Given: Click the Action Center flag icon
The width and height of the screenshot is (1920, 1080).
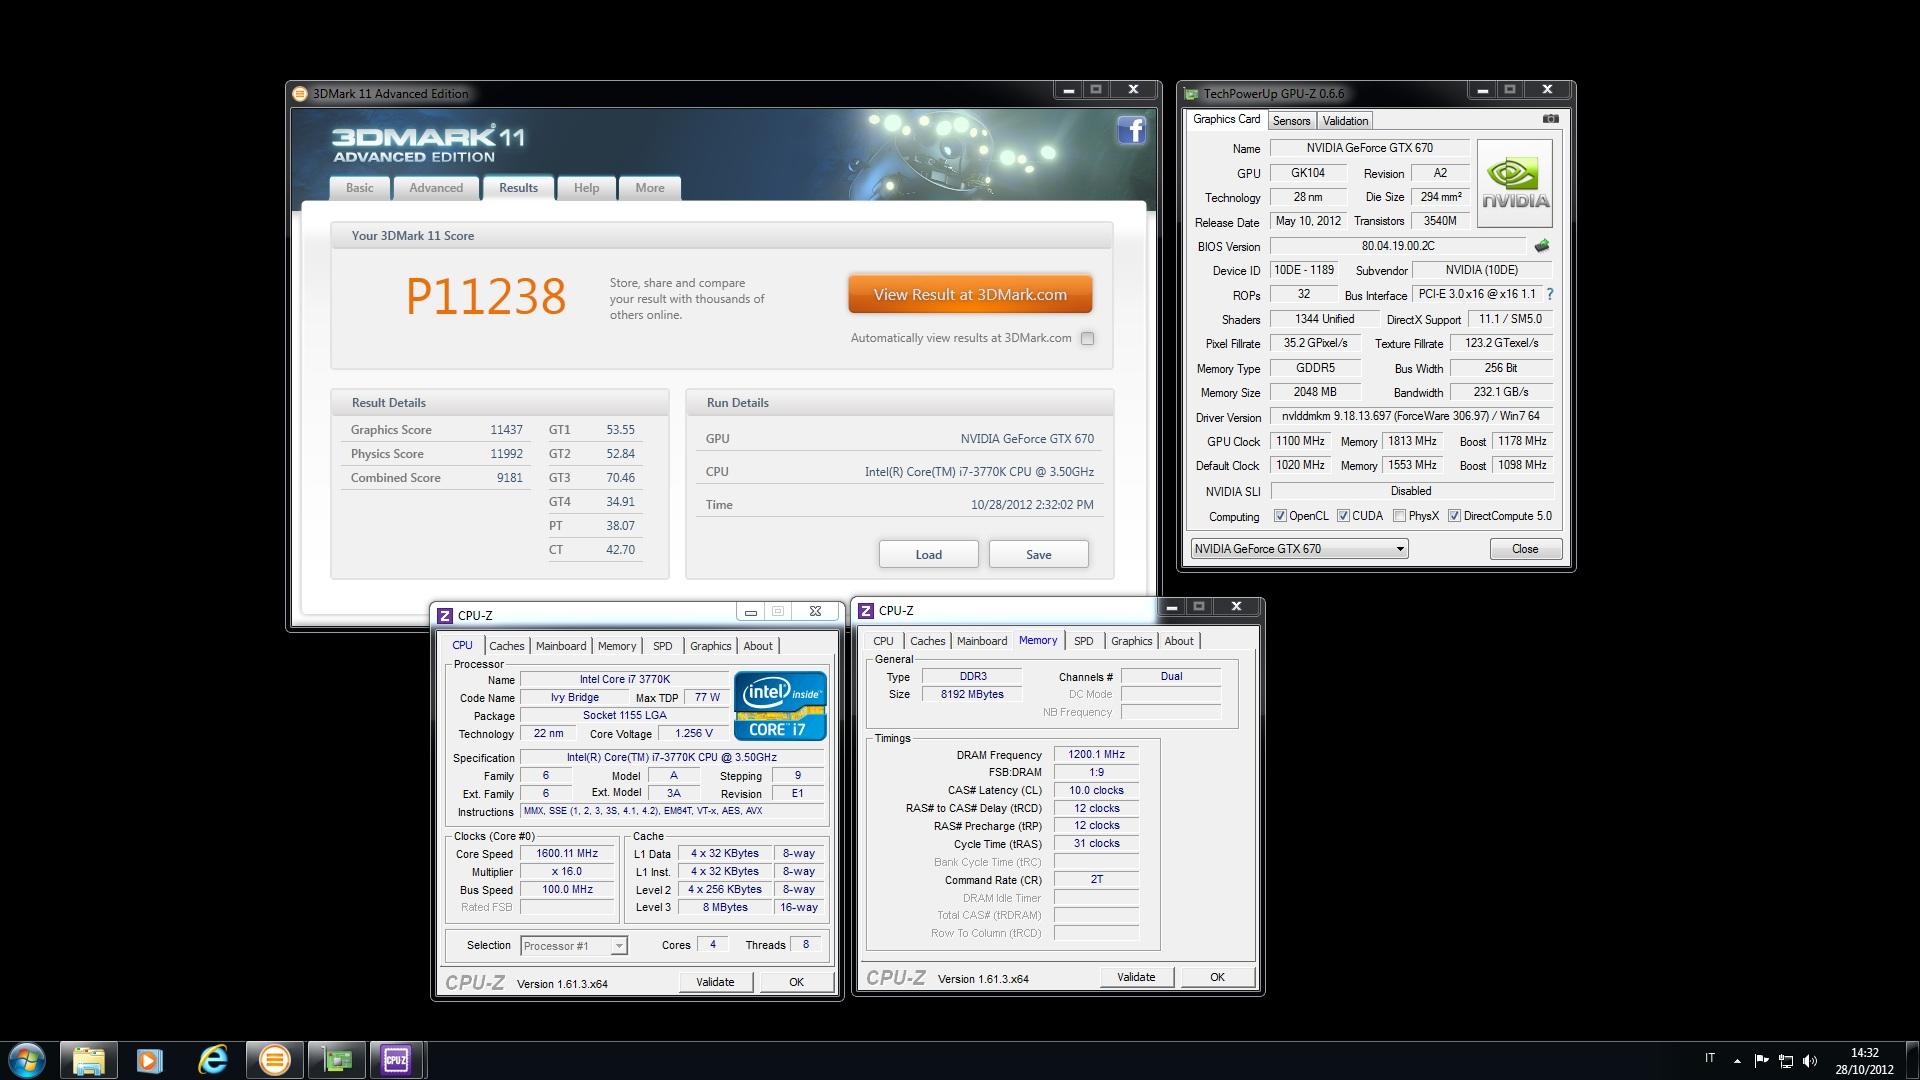Looking at the screenshot, I should coord(1761,1061).
